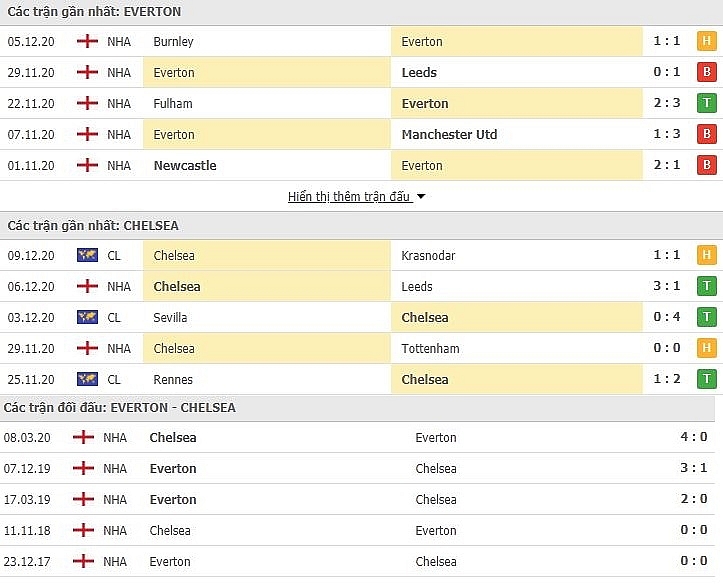Open the Manchester Utd team name
This screenshot has height=584, width=723.
(x=449, y=135)
